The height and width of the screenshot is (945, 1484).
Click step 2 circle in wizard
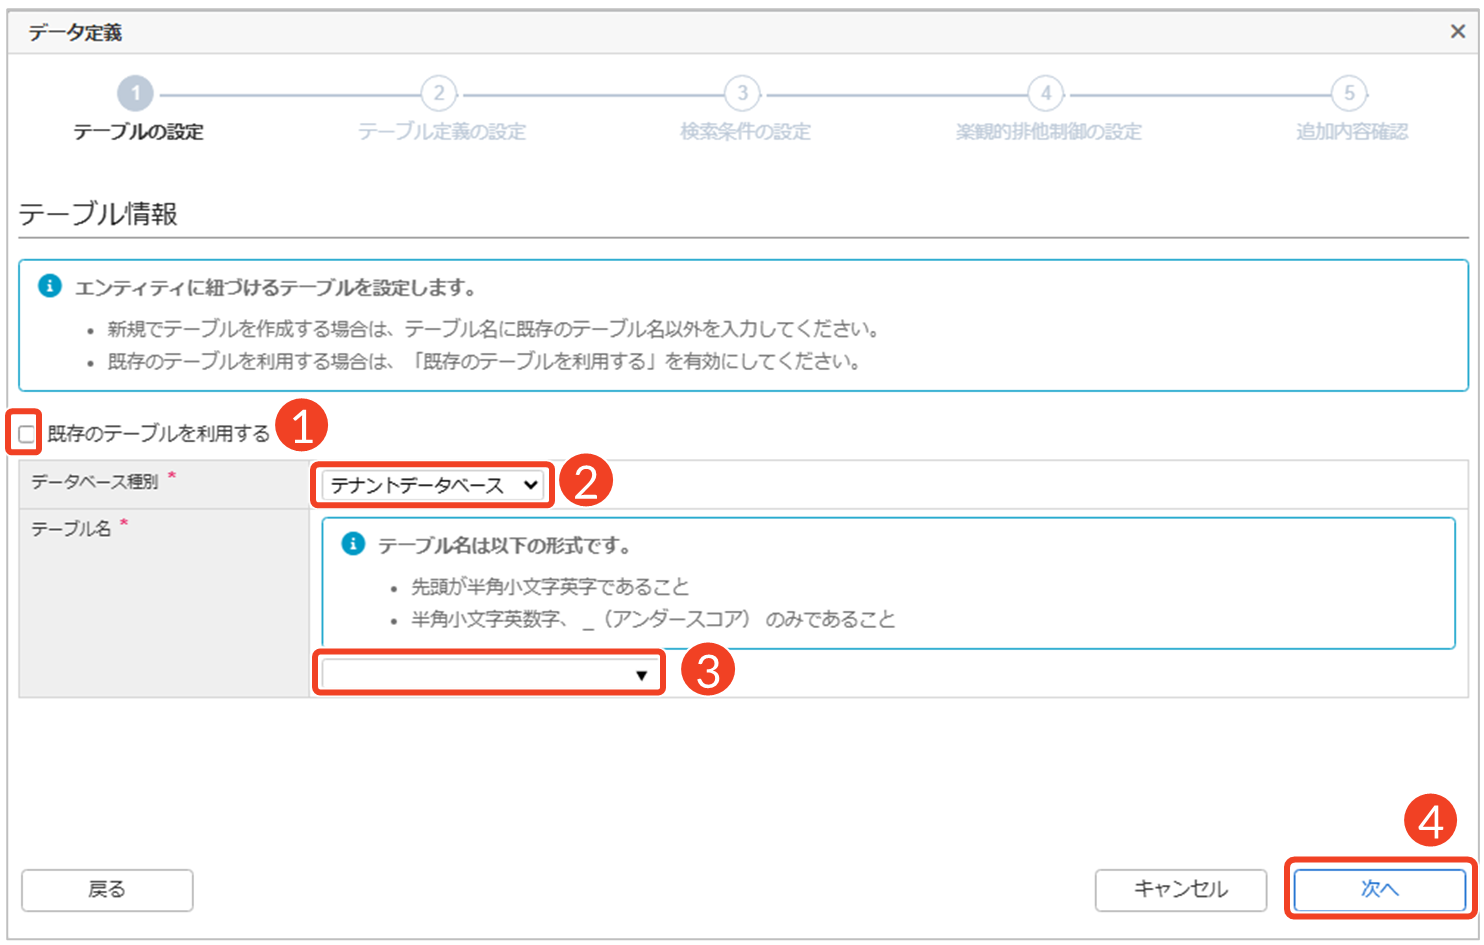click(439, 94)
